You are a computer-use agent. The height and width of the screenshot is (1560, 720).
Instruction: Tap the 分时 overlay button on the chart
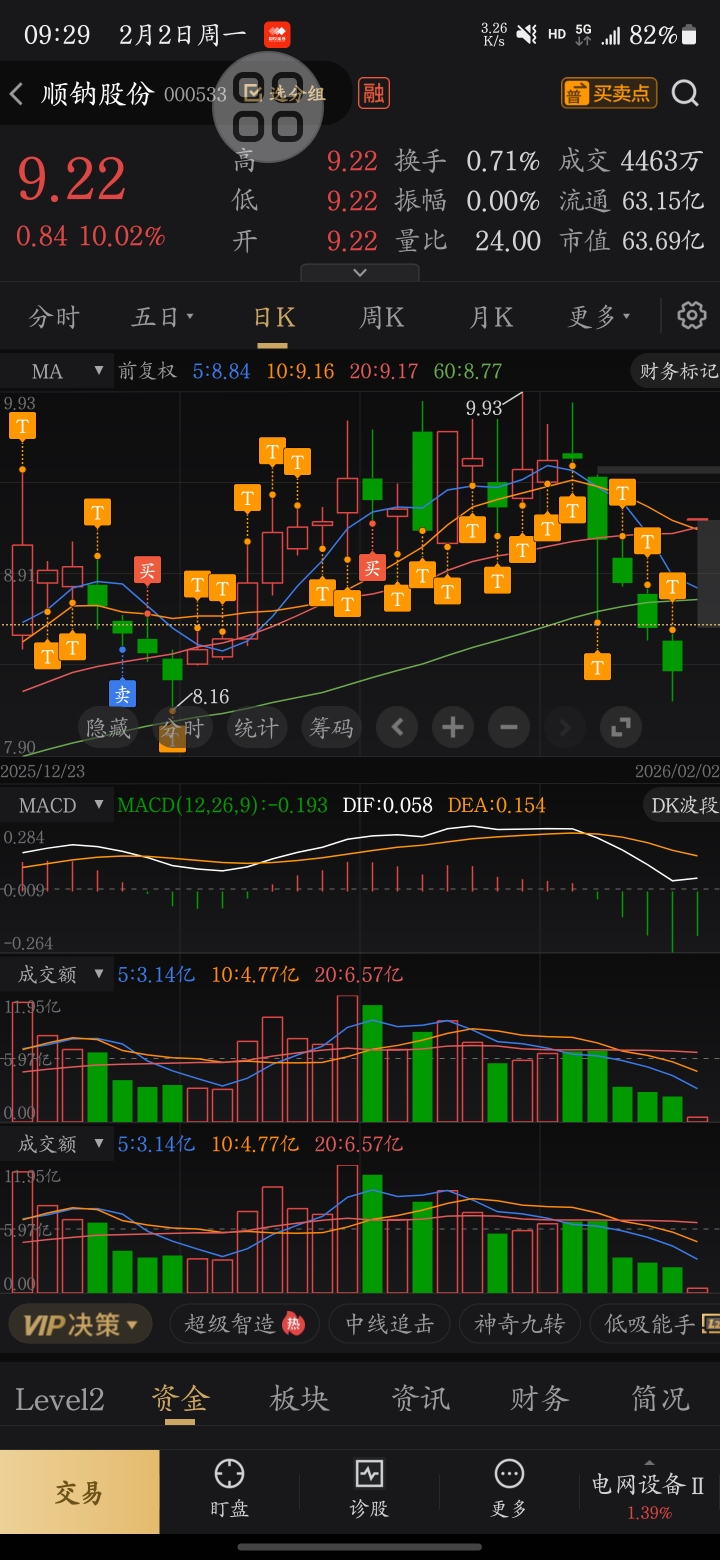183,727
